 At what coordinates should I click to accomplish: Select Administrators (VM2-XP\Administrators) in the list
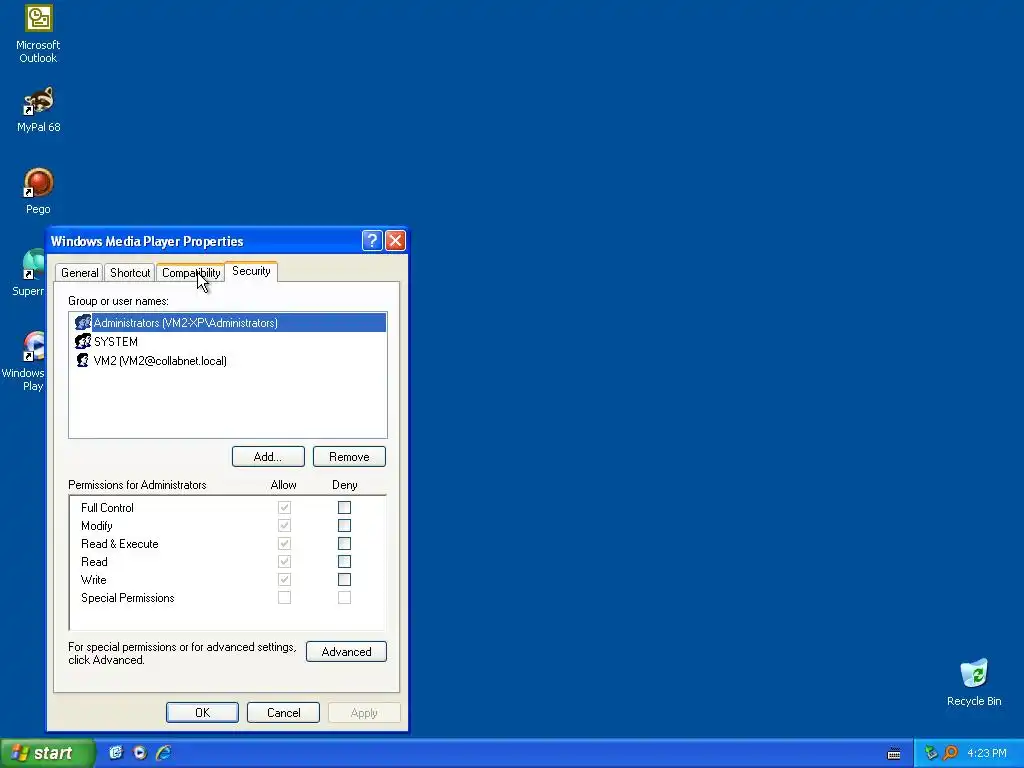point(228,323)
